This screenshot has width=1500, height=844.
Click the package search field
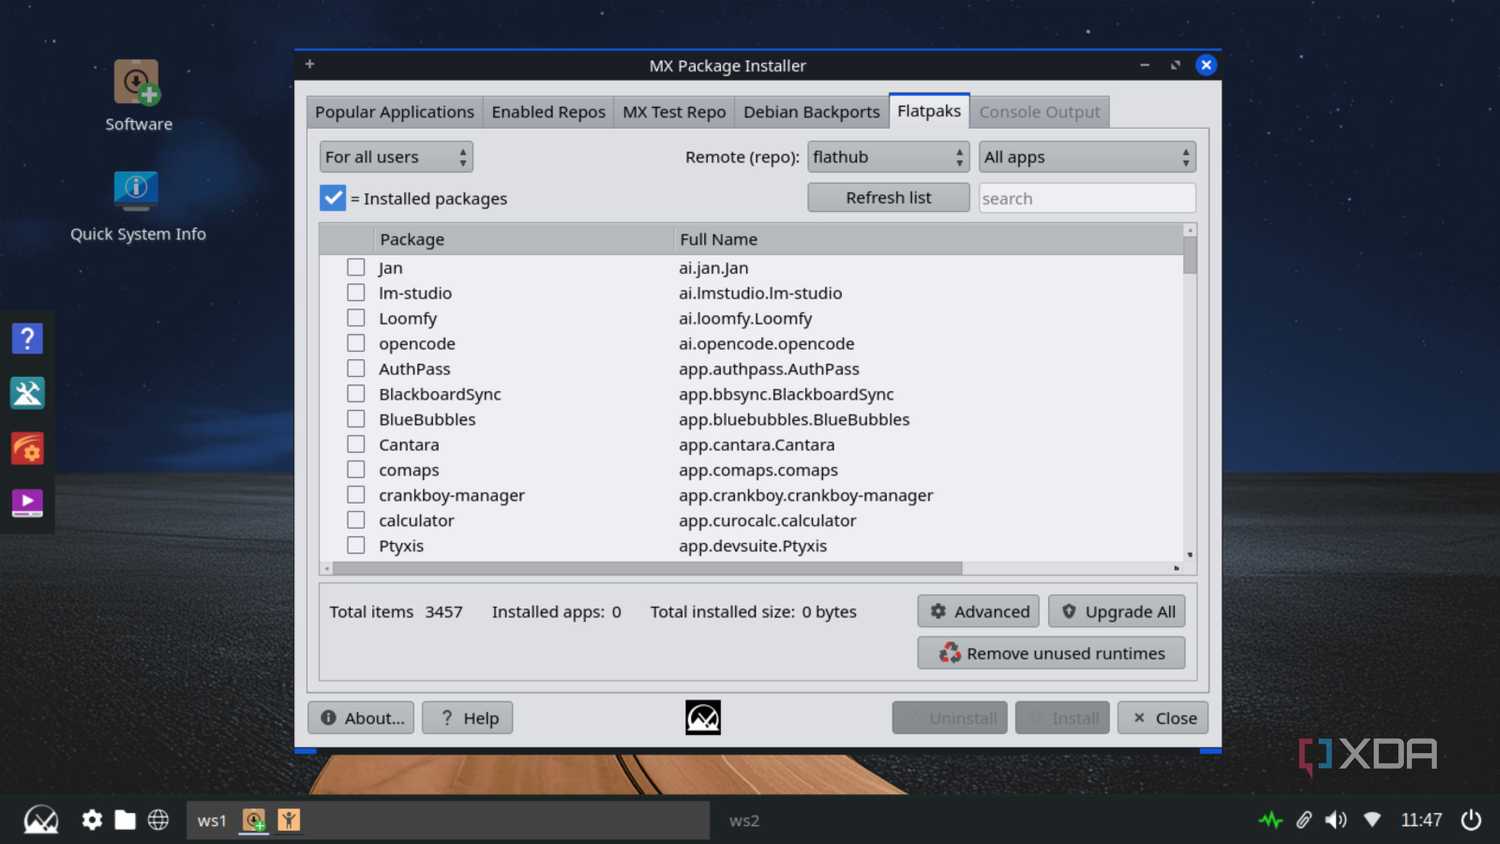coord(1087,198)
